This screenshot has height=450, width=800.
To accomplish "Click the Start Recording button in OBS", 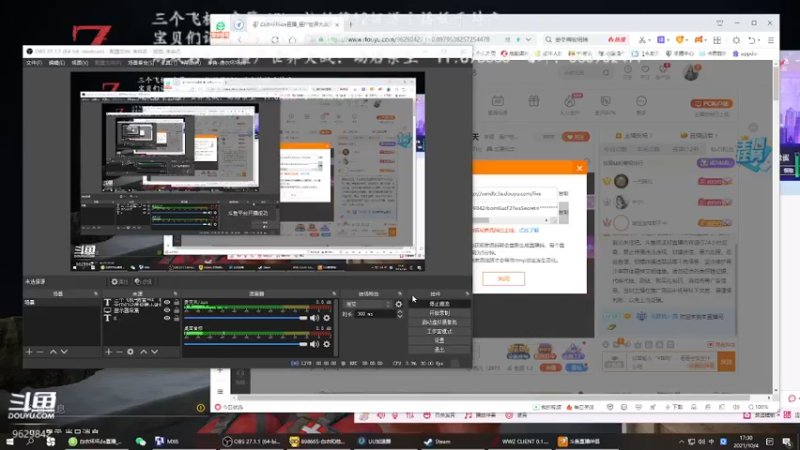I will 439,313.
